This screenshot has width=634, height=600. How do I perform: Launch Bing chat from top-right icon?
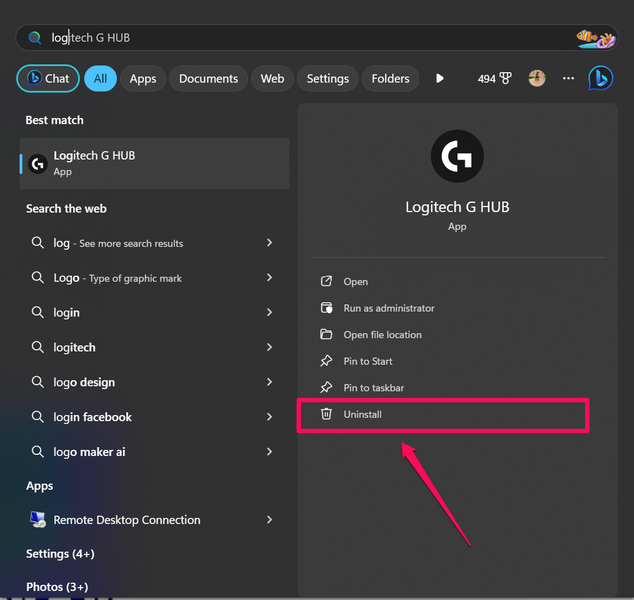click(600, 78)
